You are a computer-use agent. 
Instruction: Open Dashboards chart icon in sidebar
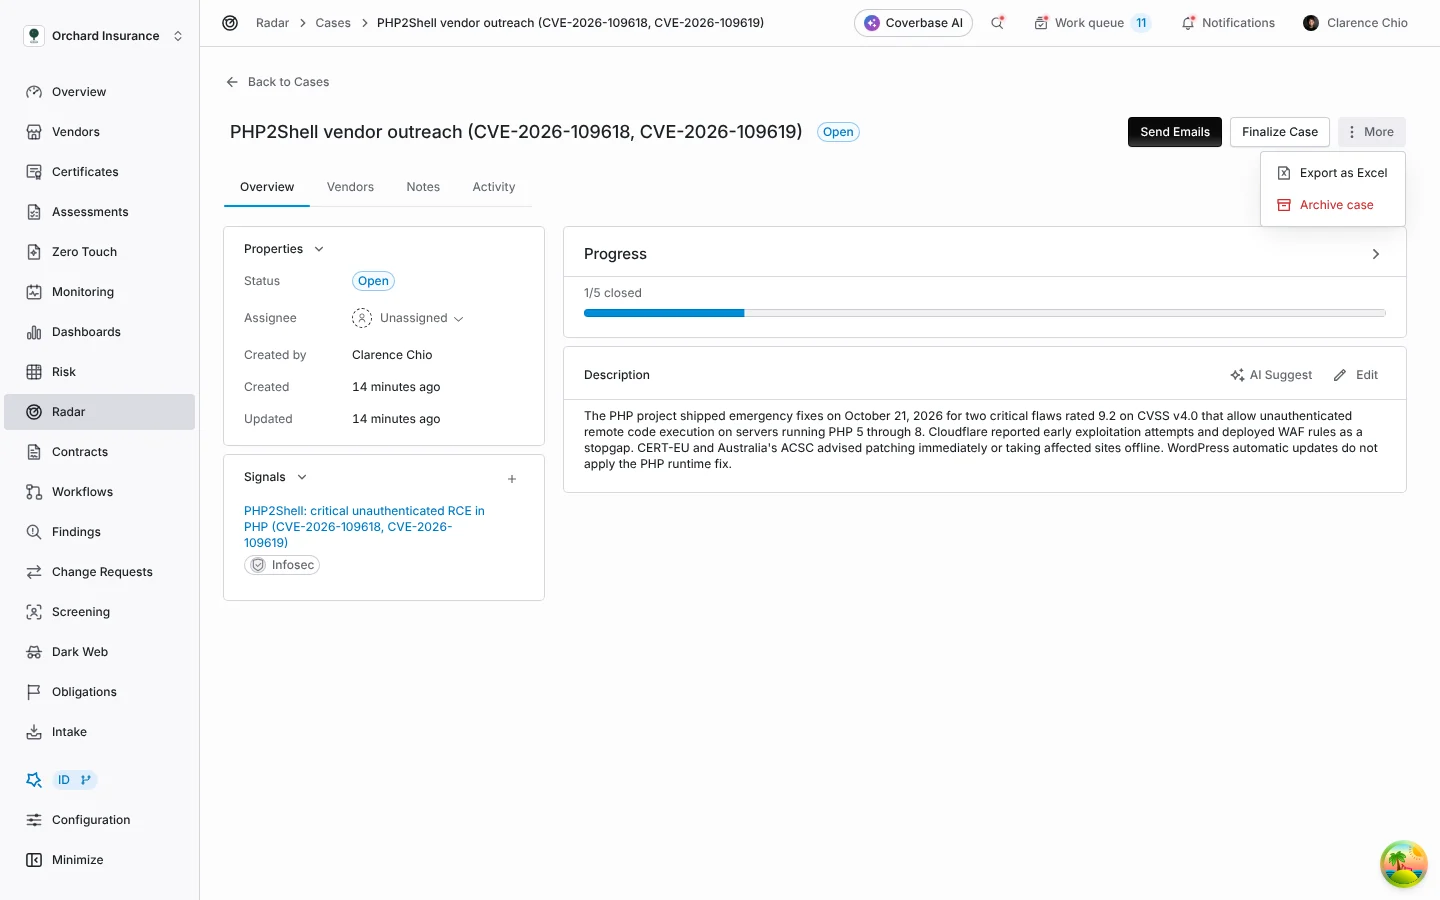click(34, 332)
